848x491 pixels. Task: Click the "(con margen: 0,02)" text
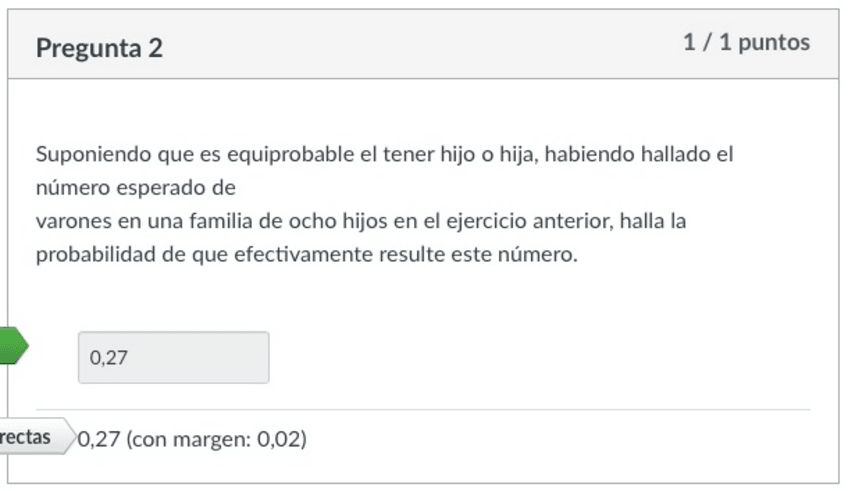click(217, 439)
